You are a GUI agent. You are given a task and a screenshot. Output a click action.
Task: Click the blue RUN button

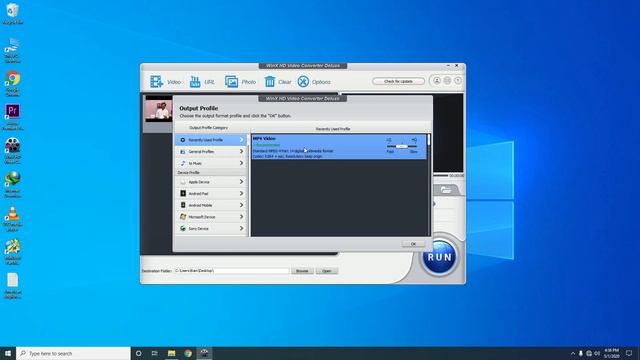pos(439,257)
